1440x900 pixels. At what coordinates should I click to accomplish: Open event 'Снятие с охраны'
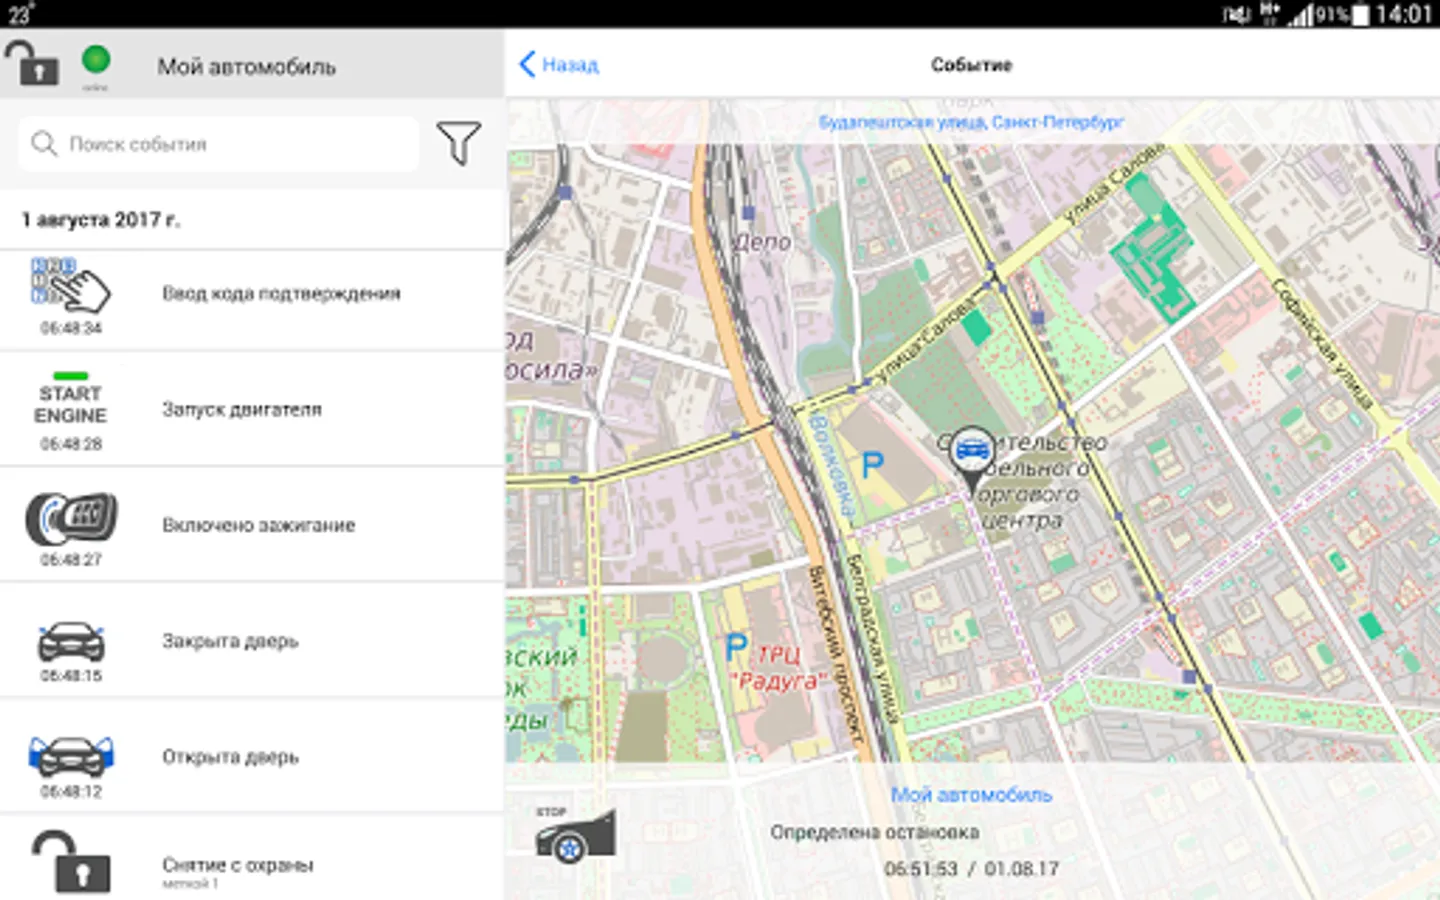(252, 858)
